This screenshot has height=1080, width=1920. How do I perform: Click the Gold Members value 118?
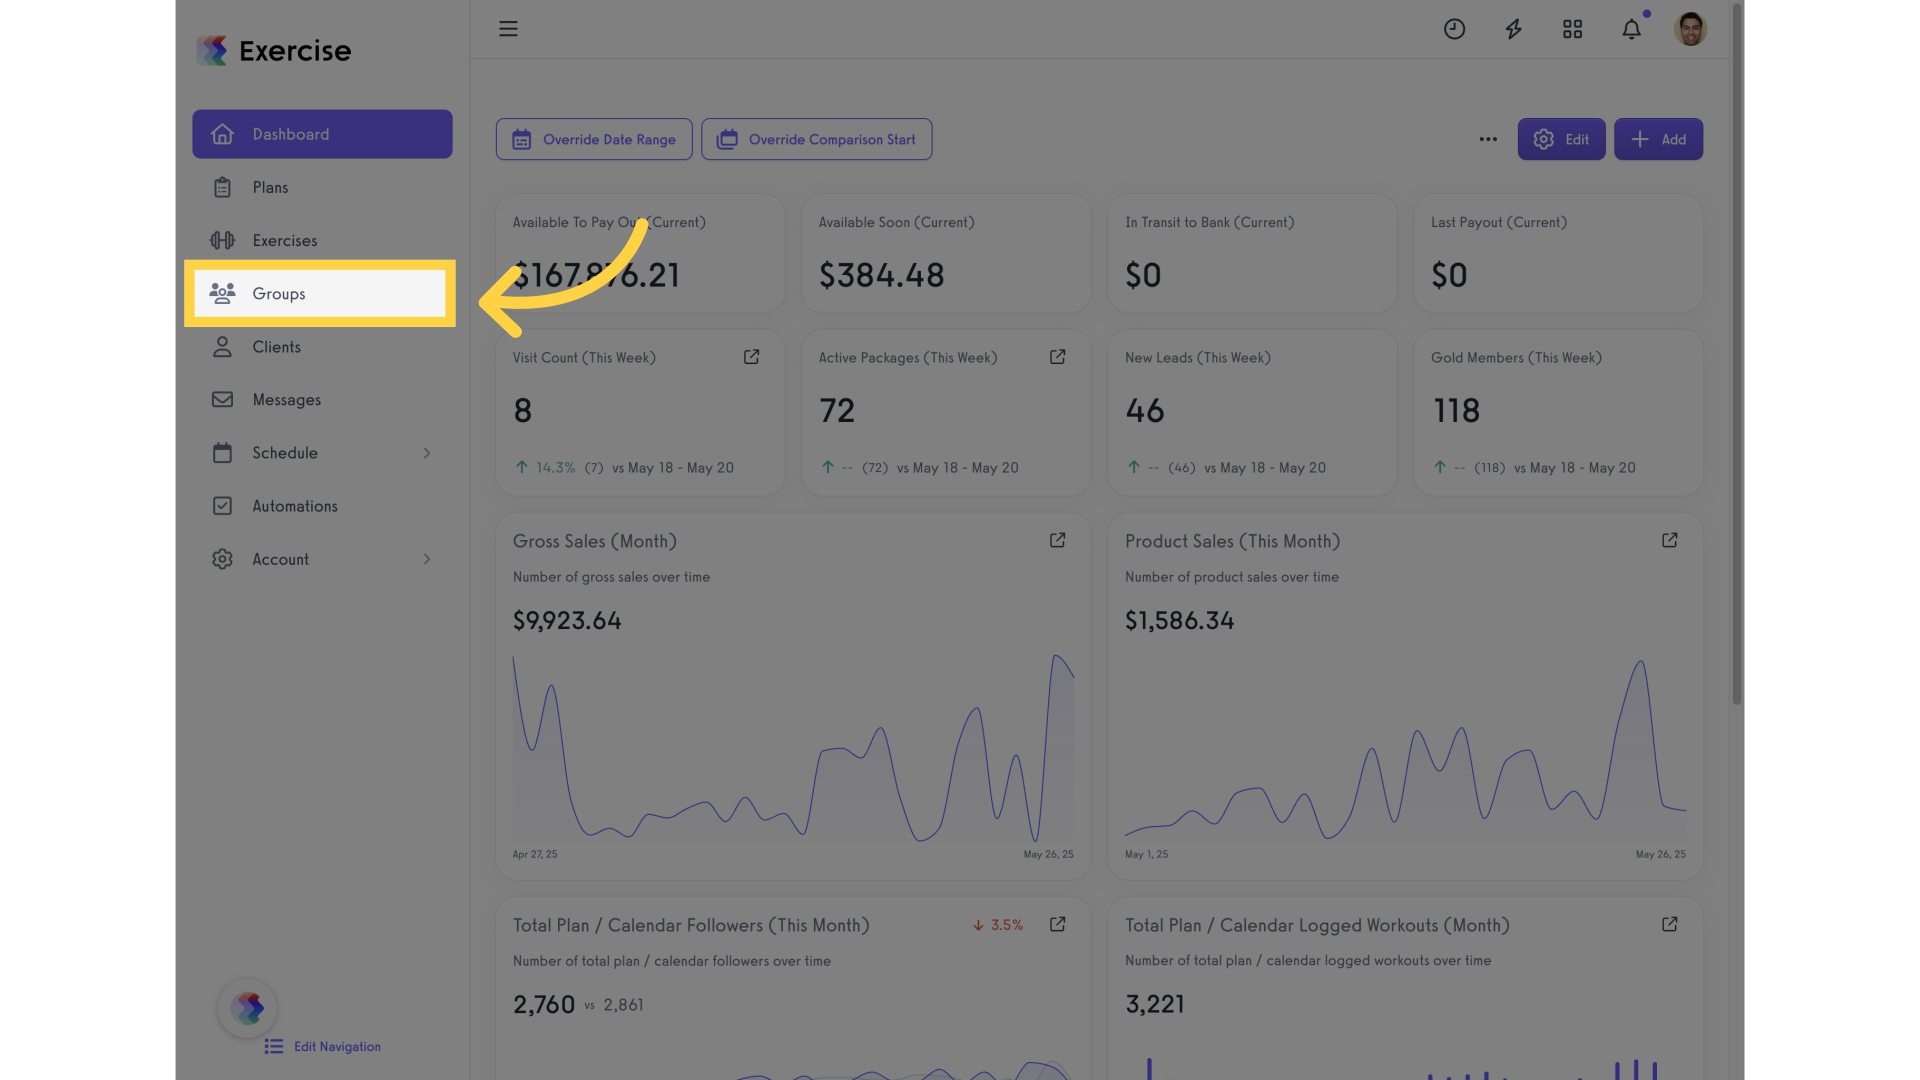pos(1456,410)
